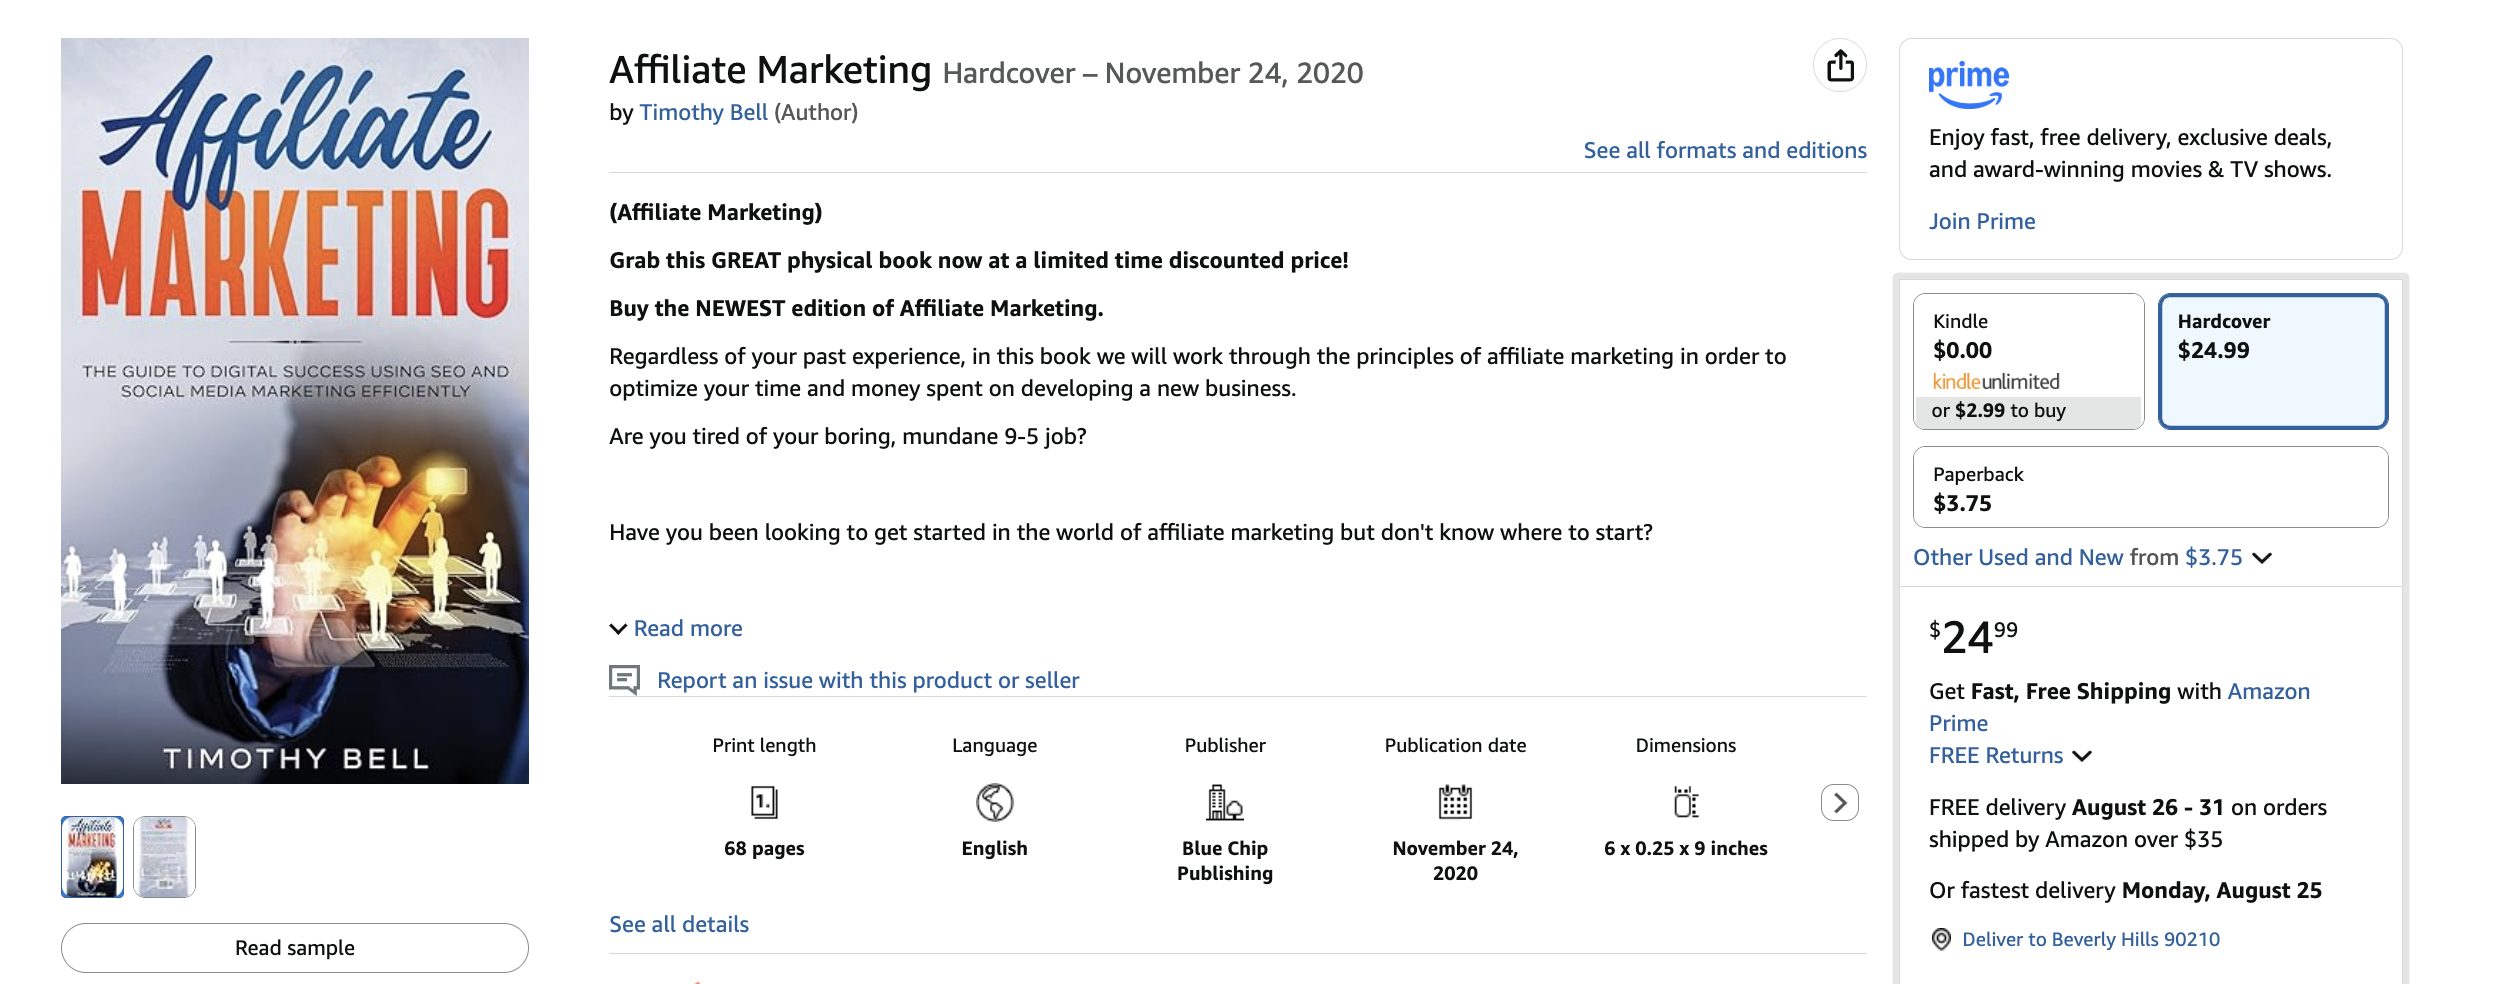Click the Print length page icon
Image resolution: width=2520 pixels, height=984 pixels.
click(763, 801)
